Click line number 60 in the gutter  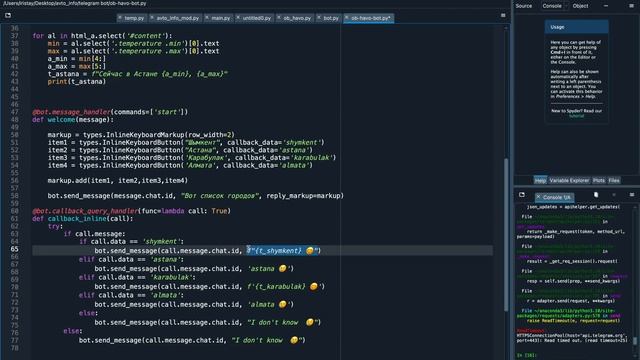click(14, 211)
